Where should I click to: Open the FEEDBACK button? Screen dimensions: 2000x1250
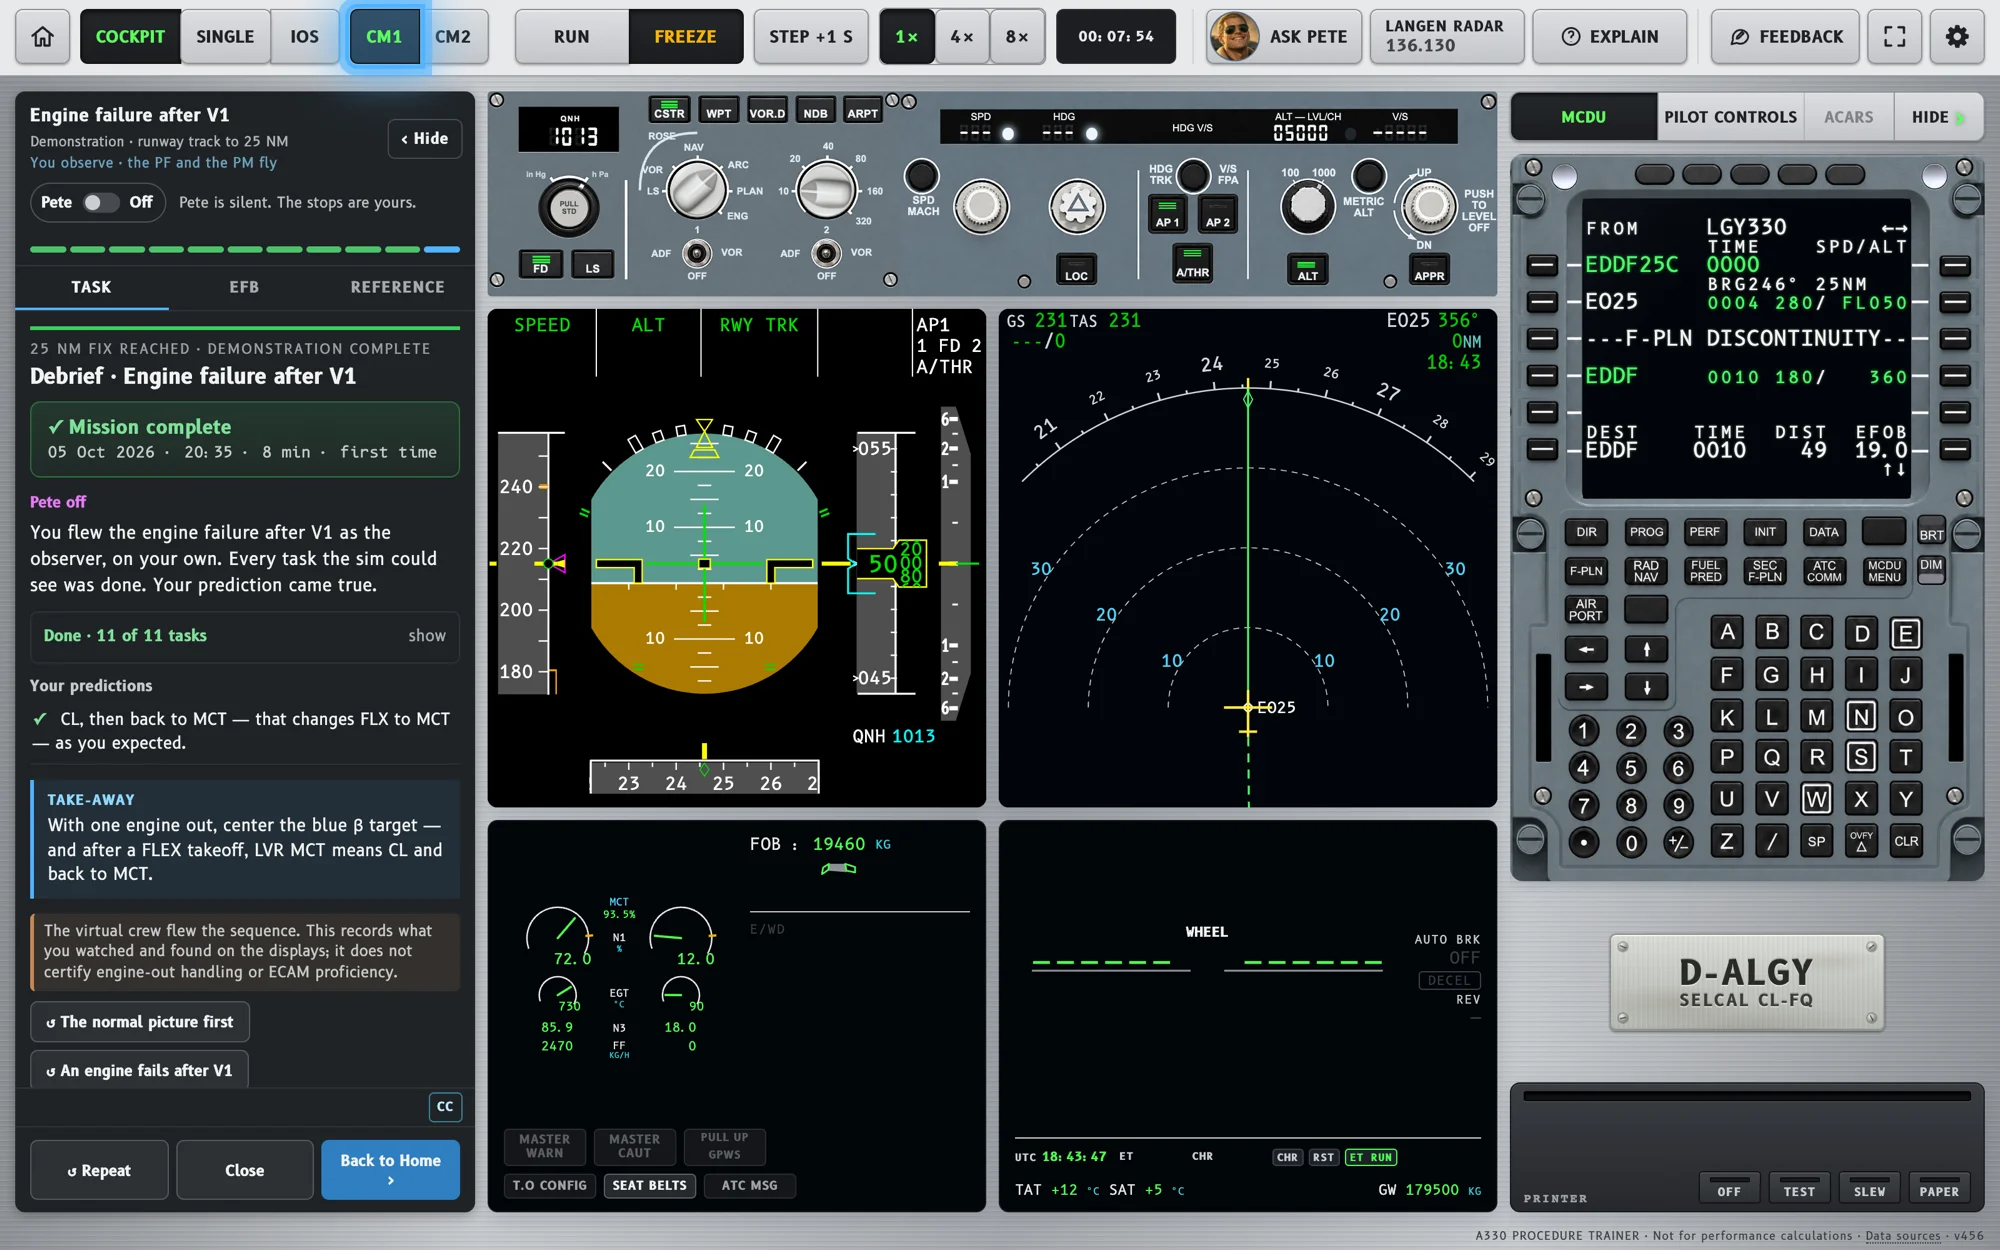1785,37
